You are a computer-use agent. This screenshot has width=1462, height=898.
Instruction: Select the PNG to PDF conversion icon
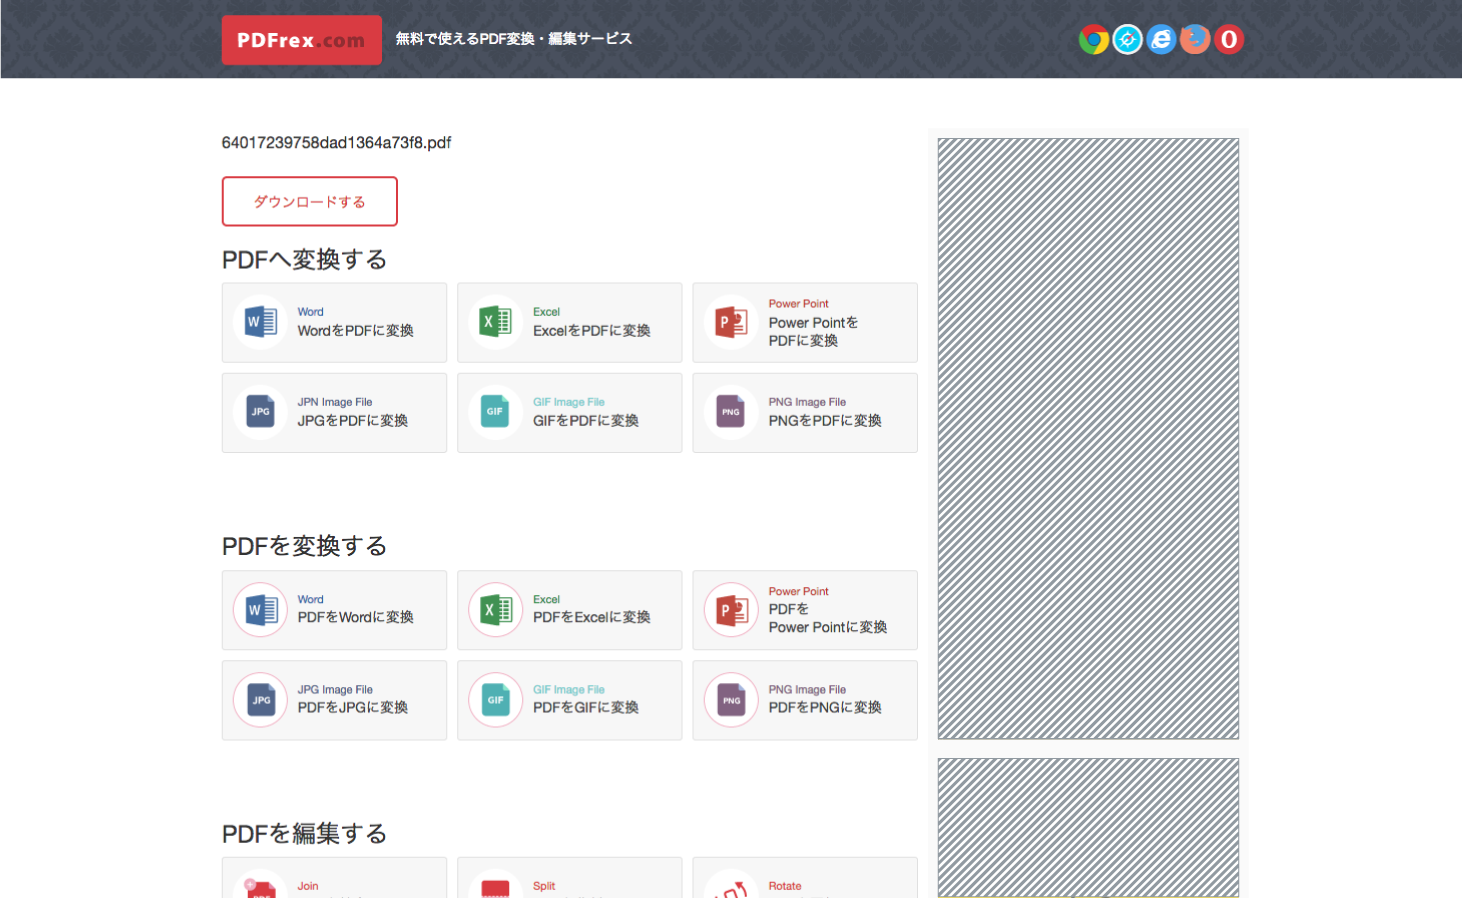coord(731,413)
